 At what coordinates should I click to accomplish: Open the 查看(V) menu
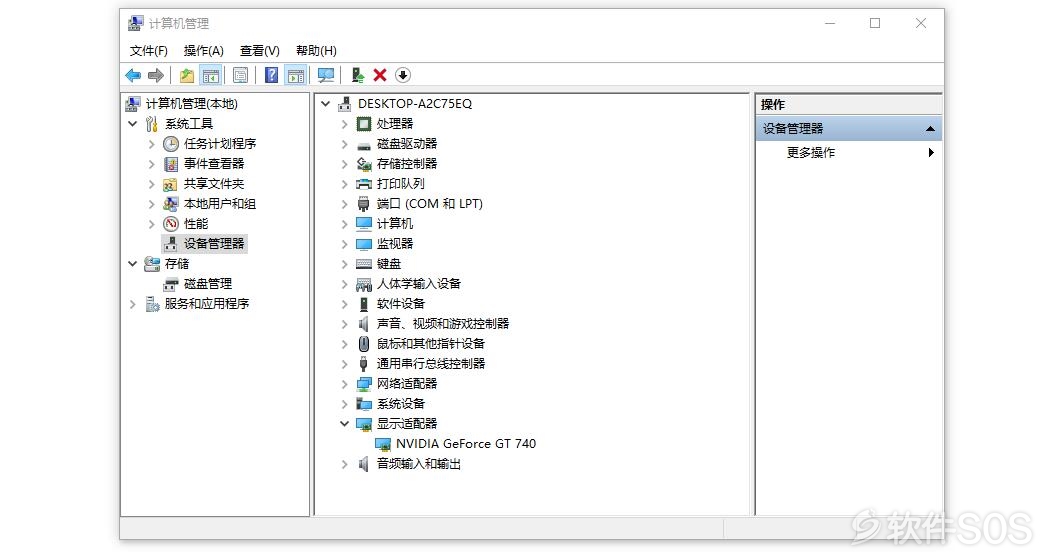tap(259, 51)
